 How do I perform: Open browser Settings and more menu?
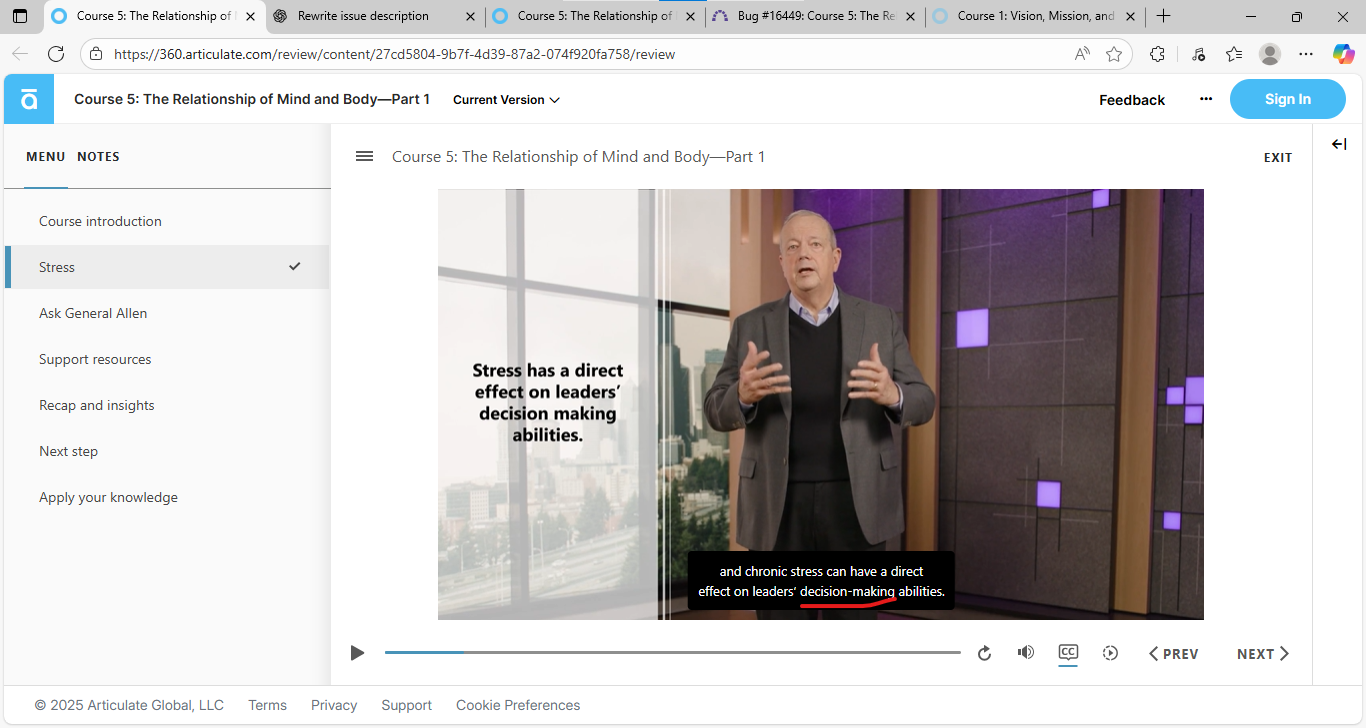(x=1306, y=54)
